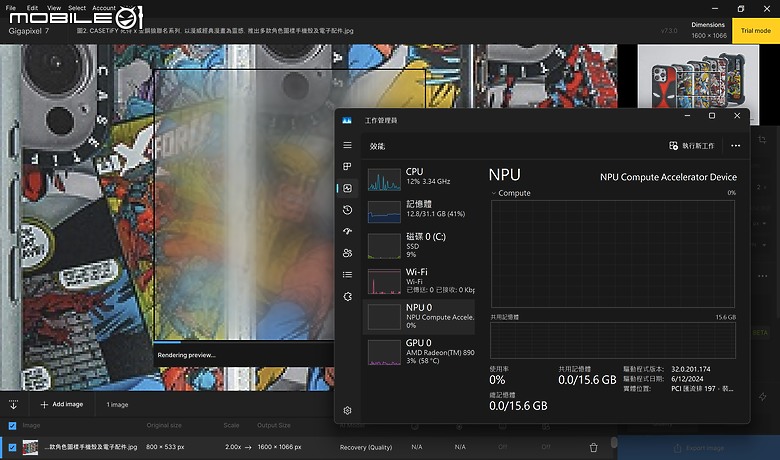Click Recovery (Quality) model cell

point(366,448)
